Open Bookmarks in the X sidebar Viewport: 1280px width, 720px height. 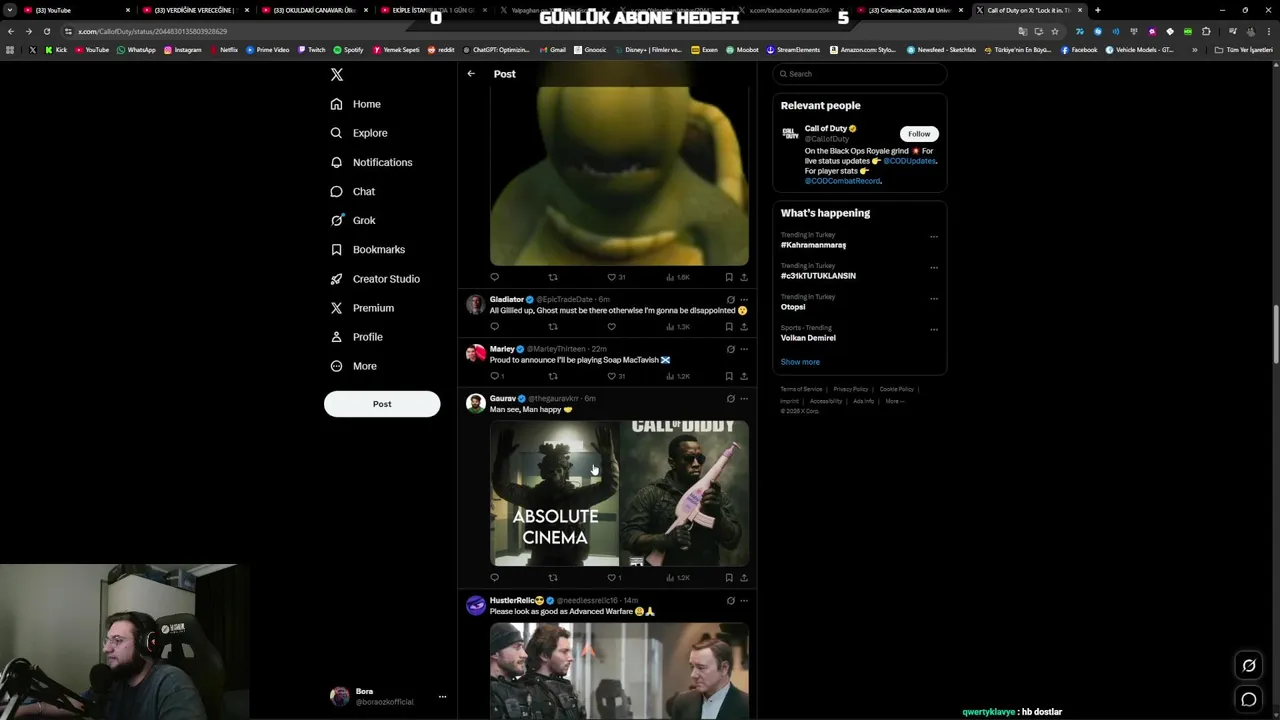[368, 249]
